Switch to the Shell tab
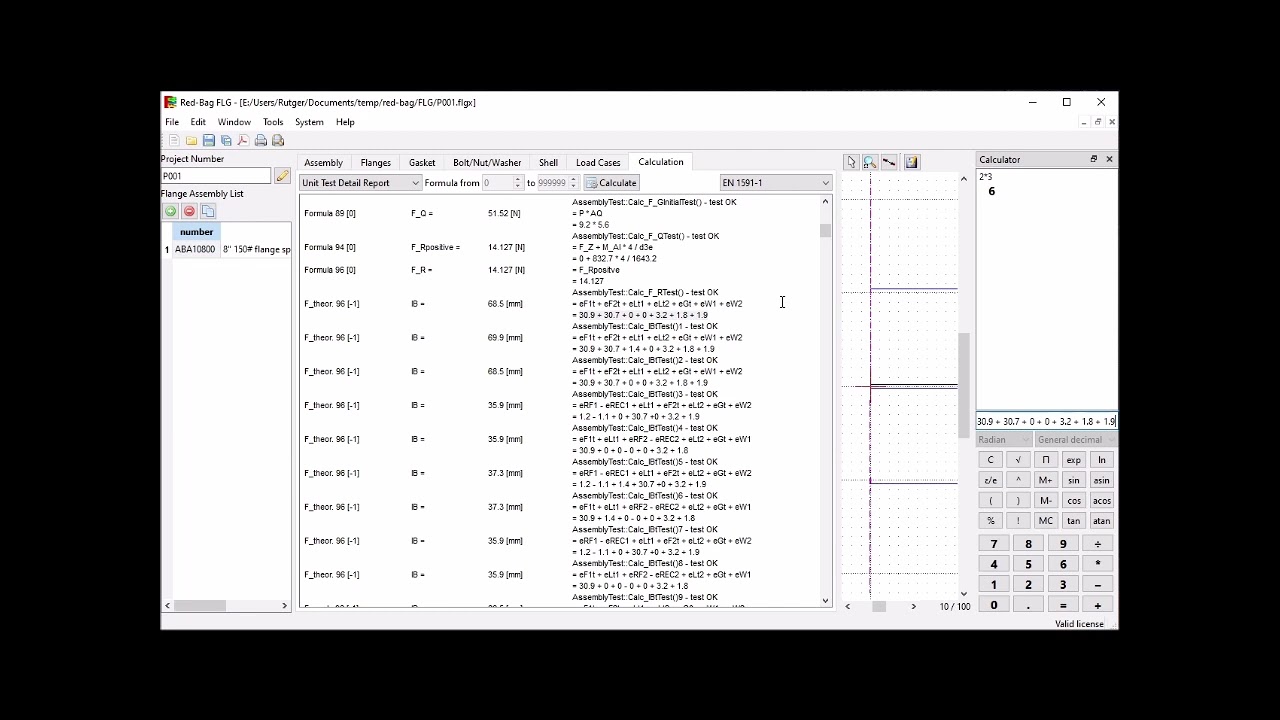Screen dimensions: 1280x720 point(548,162)
